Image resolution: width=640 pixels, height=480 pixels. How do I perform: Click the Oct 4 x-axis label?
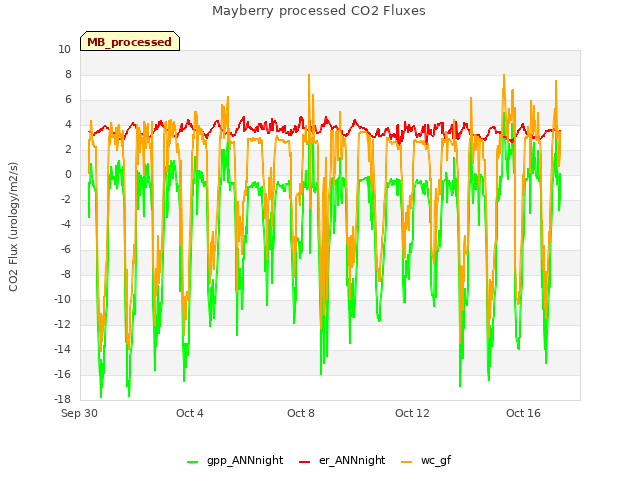click(x=190, y=413)
